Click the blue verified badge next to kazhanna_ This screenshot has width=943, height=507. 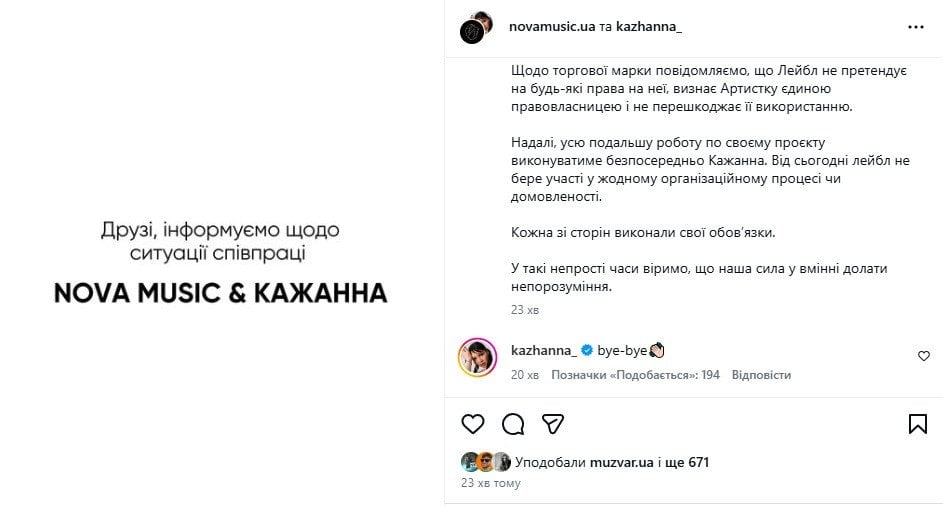point(587,351)
